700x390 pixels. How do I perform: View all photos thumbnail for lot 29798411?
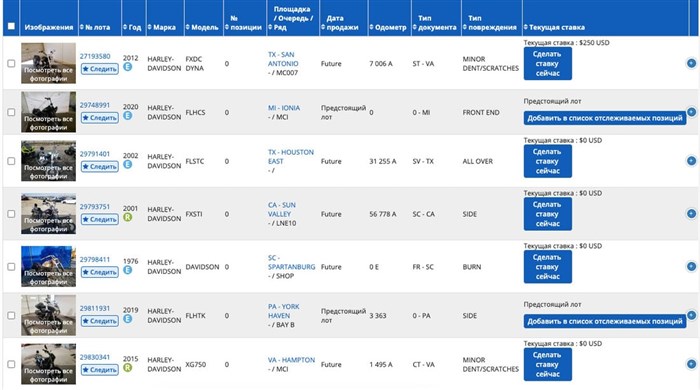click(48, 266)
